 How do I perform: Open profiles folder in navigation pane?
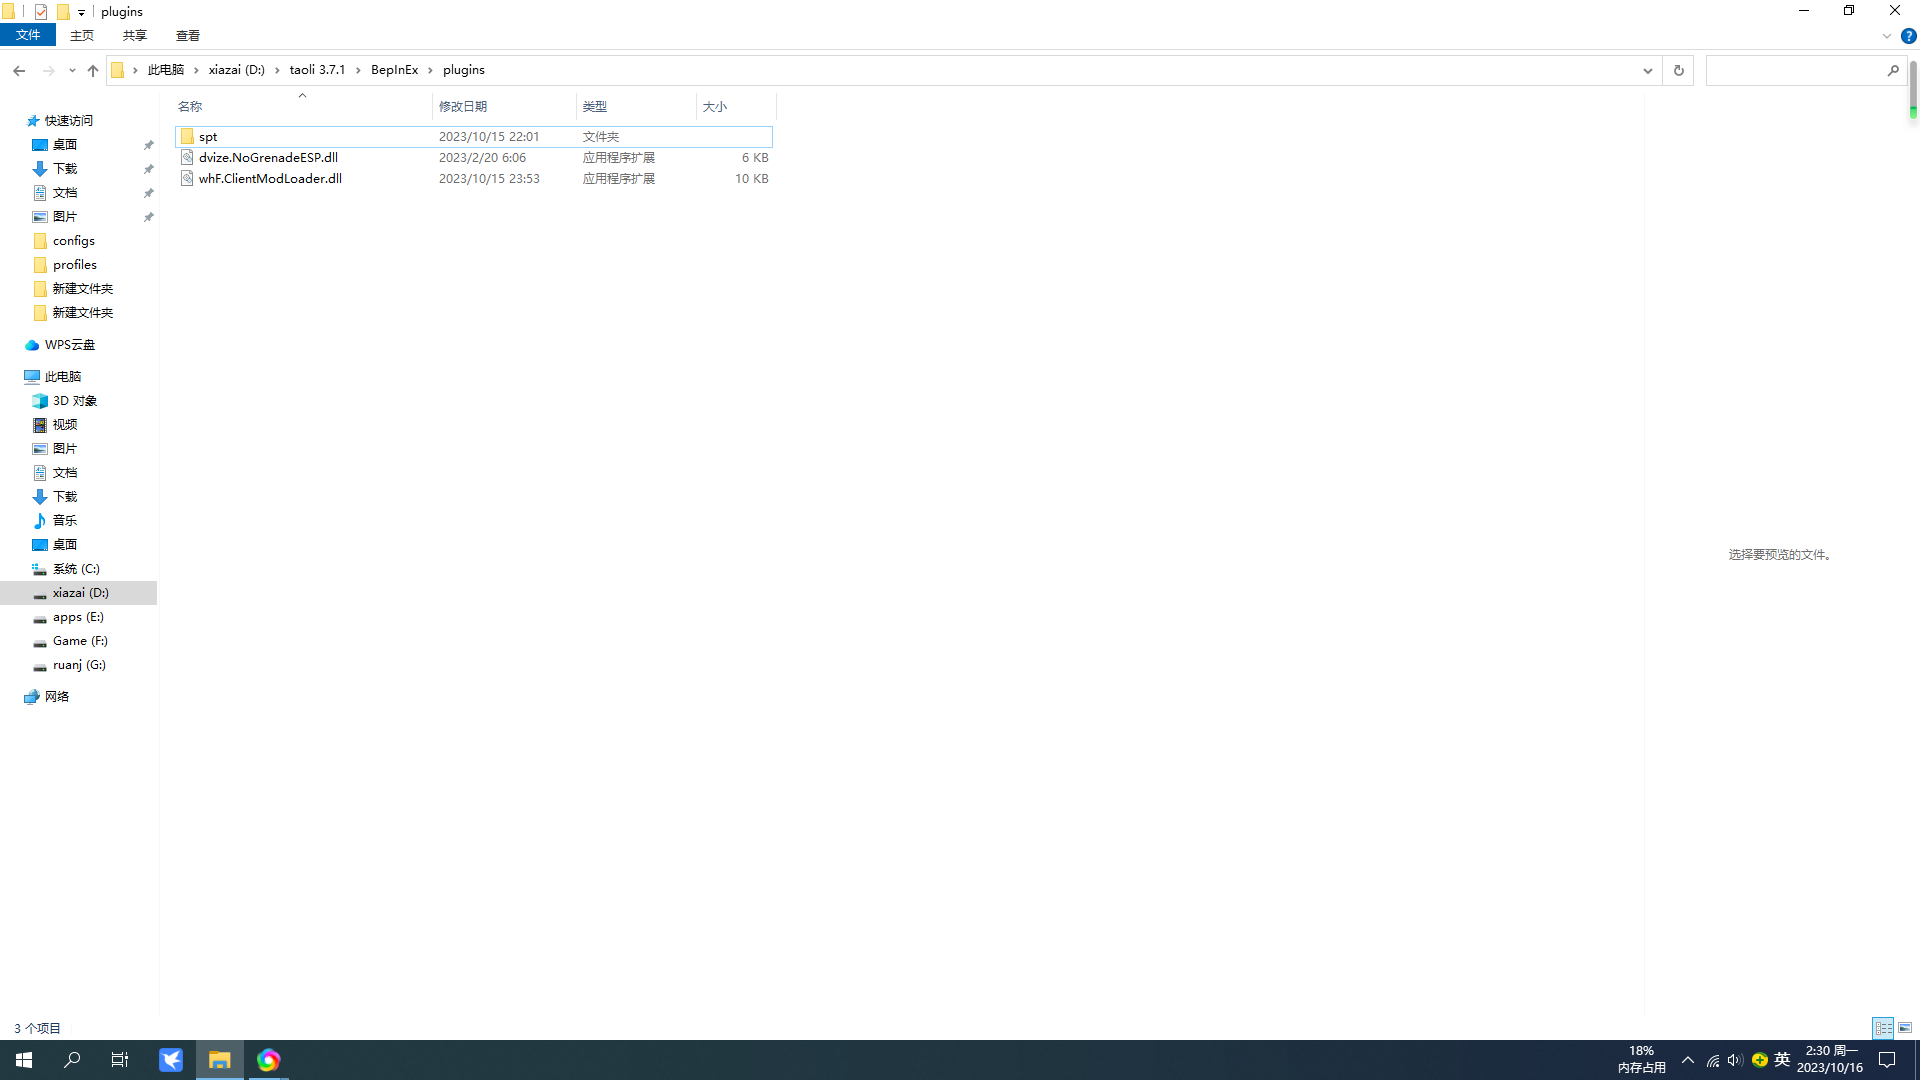[75, 264]
